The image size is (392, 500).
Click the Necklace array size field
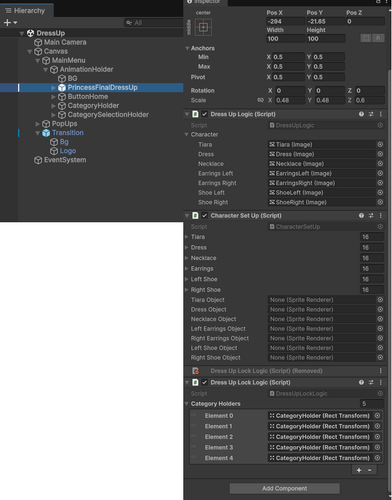pos(372,258)
